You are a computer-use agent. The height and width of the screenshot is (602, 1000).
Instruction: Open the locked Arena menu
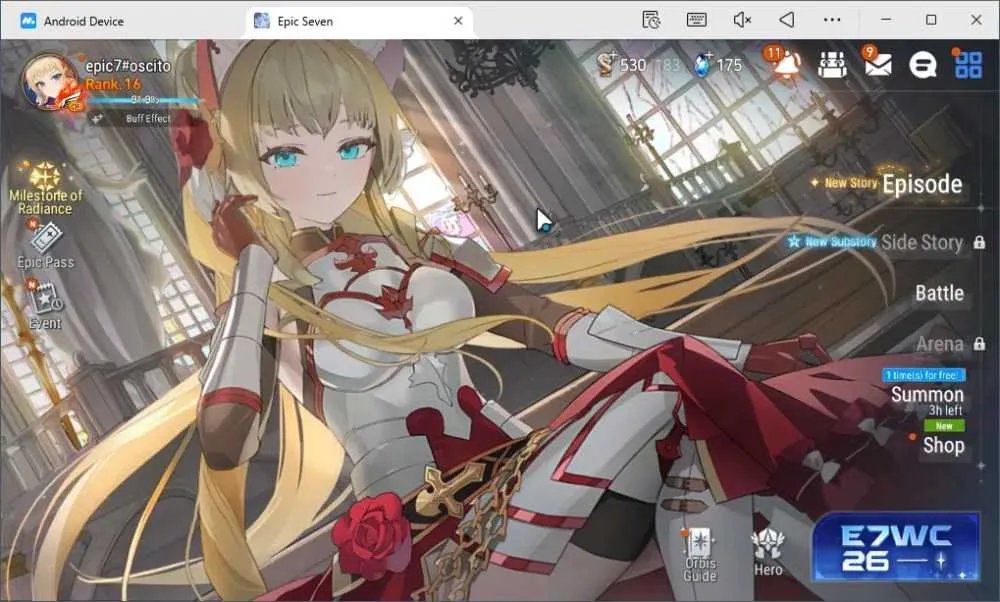click(x=940, y=344)
